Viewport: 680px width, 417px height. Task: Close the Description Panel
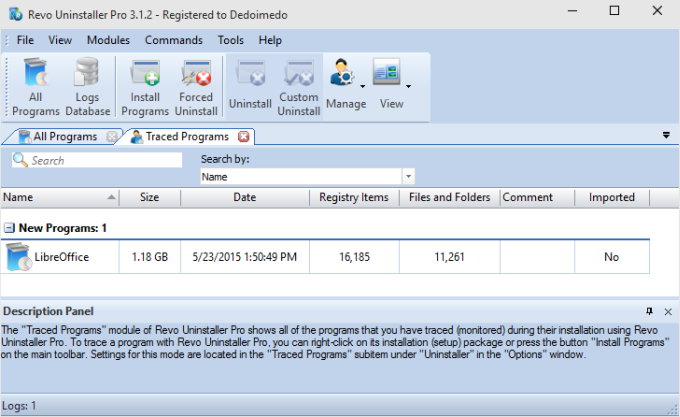click(x=668, y=312)
